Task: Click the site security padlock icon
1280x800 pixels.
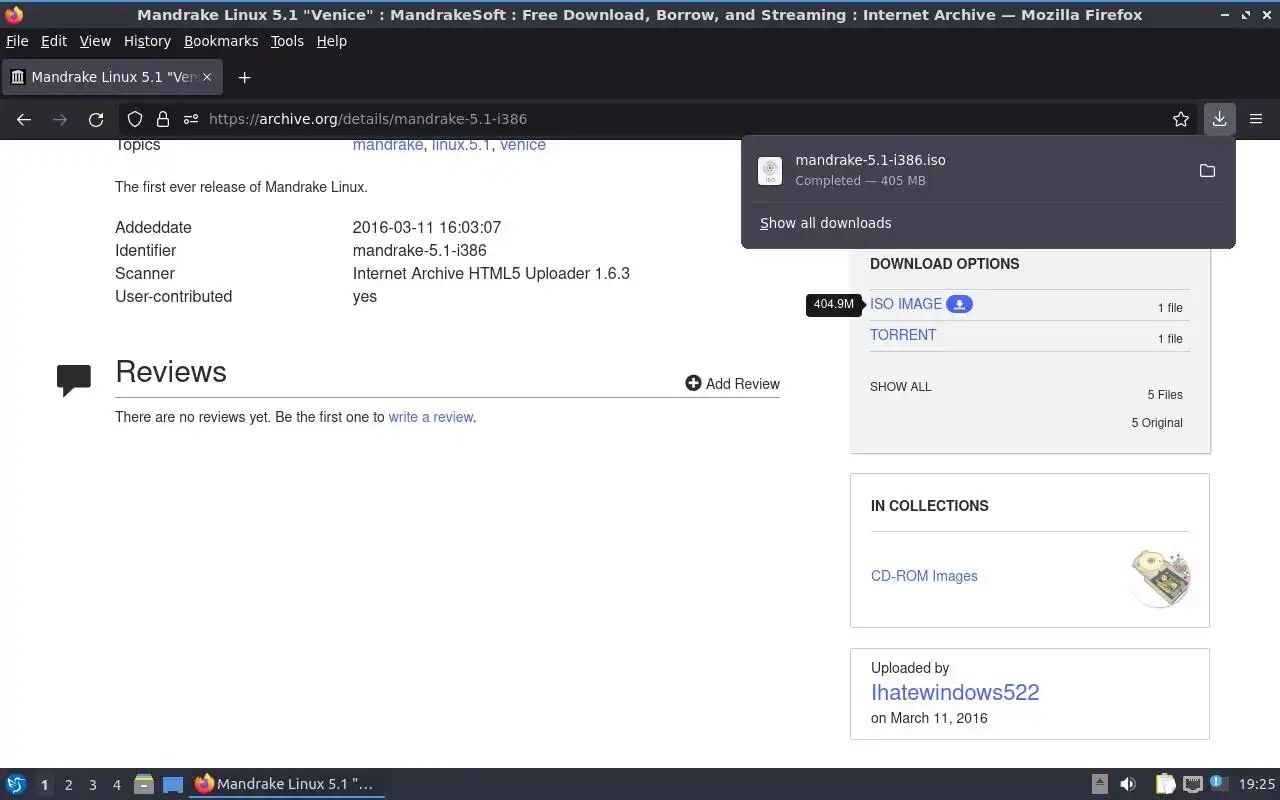Action: [162, 119]
